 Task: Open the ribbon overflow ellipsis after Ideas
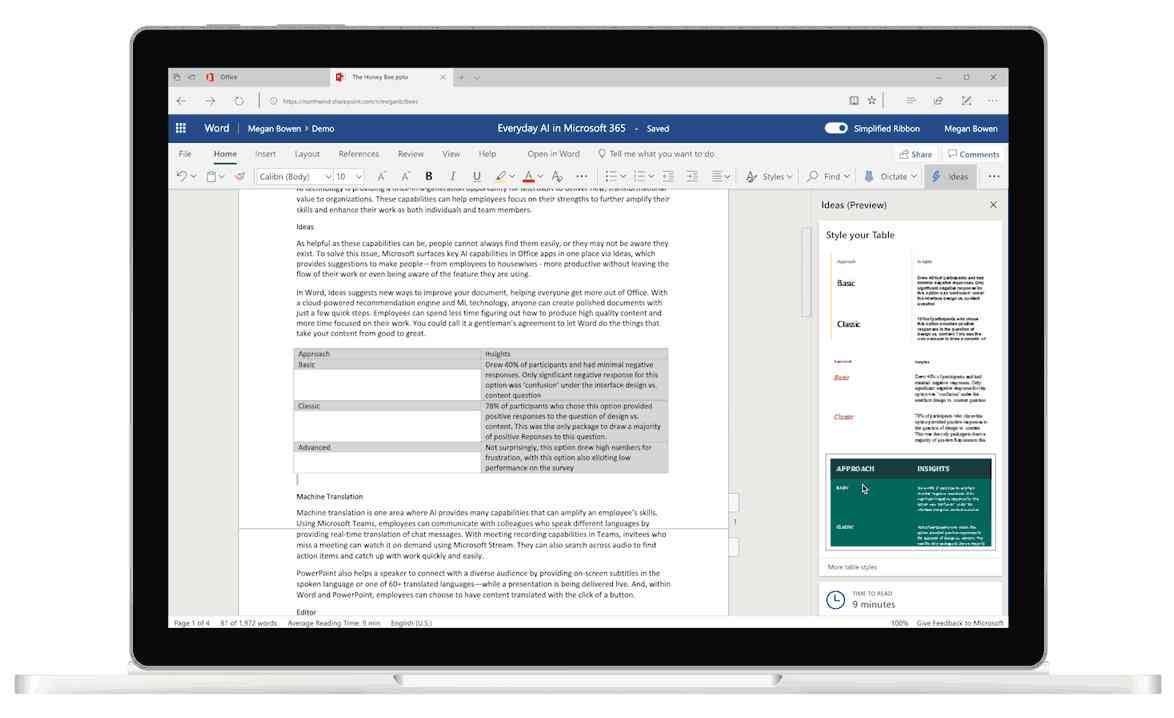point(994,176)
